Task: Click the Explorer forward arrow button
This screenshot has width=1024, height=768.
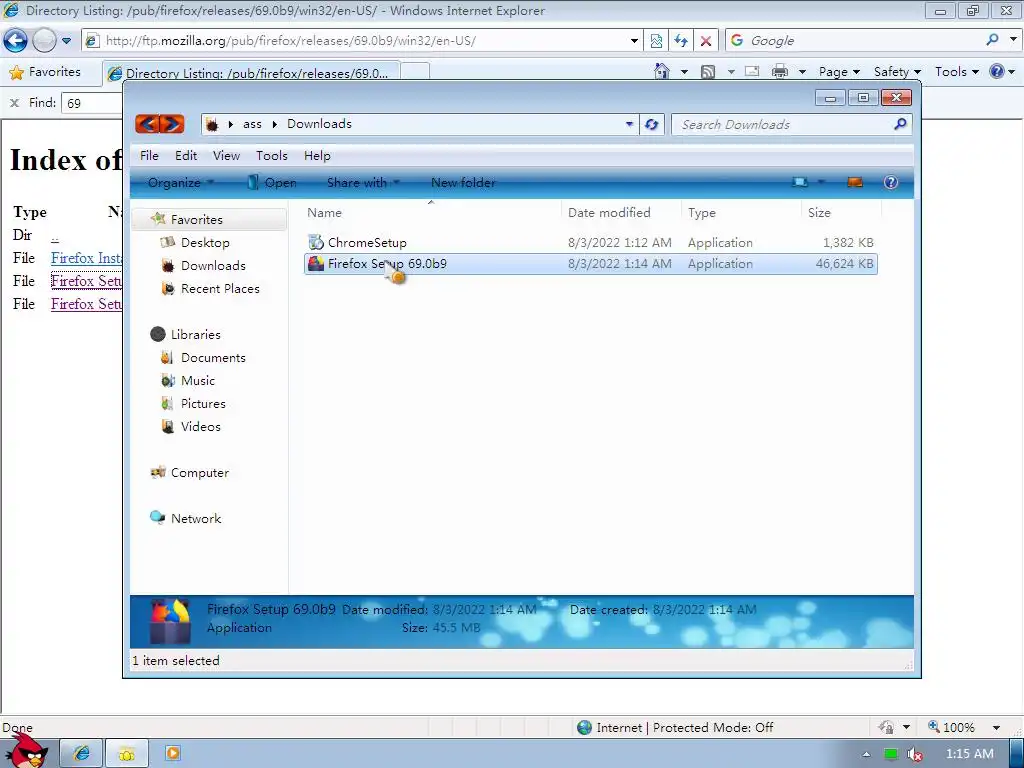Action: (x=172, y=123)
